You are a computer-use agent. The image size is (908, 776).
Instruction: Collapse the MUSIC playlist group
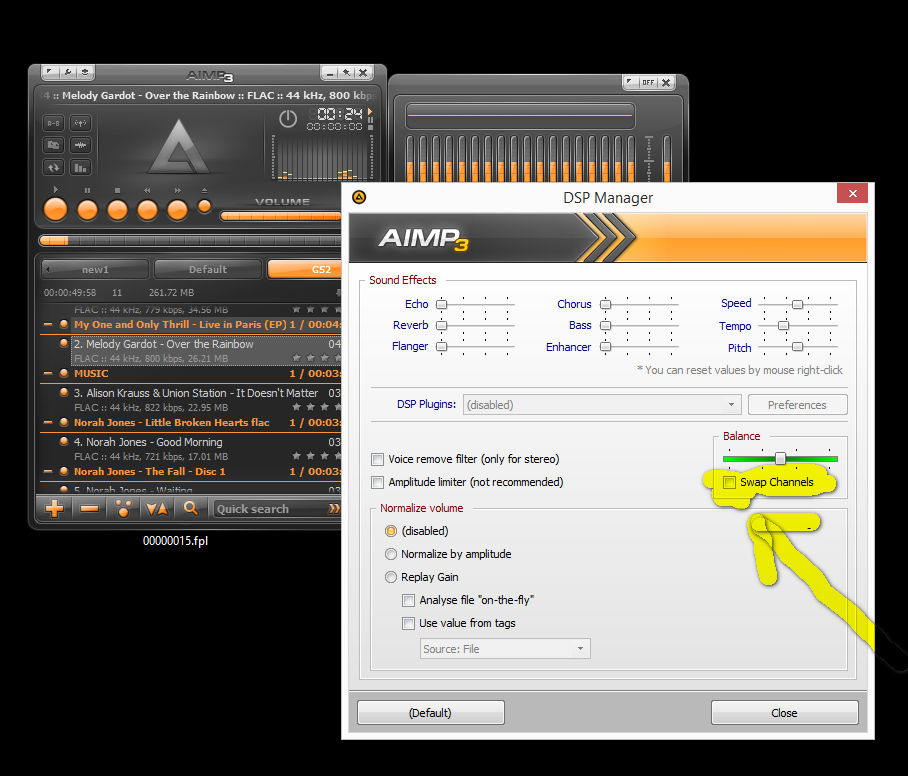[46, 374]
